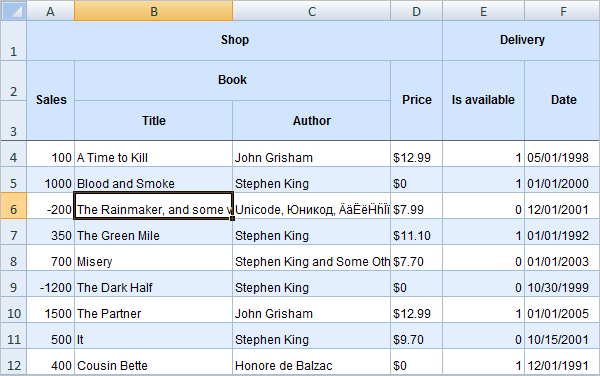Viewport: 600px width, 376px height.
Task: Select row 6 header
Action: click(13, 206)
